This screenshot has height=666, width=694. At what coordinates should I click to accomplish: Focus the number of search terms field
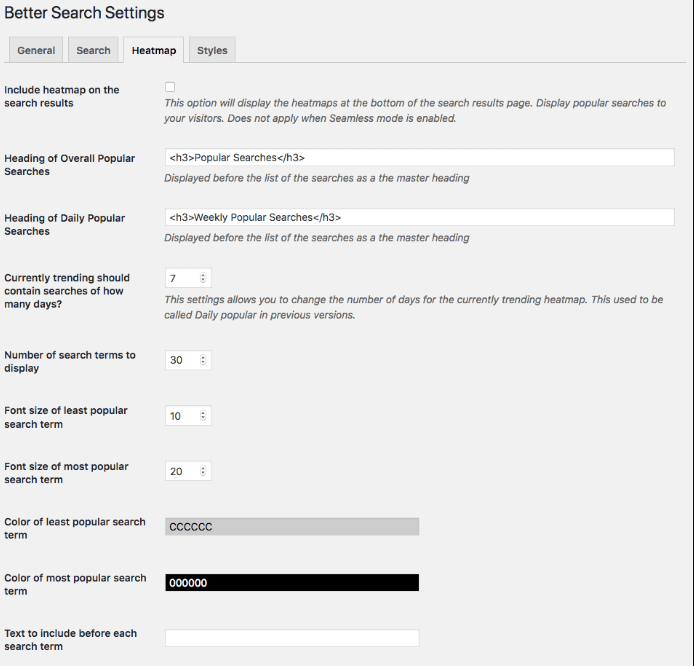pos(181,360)
